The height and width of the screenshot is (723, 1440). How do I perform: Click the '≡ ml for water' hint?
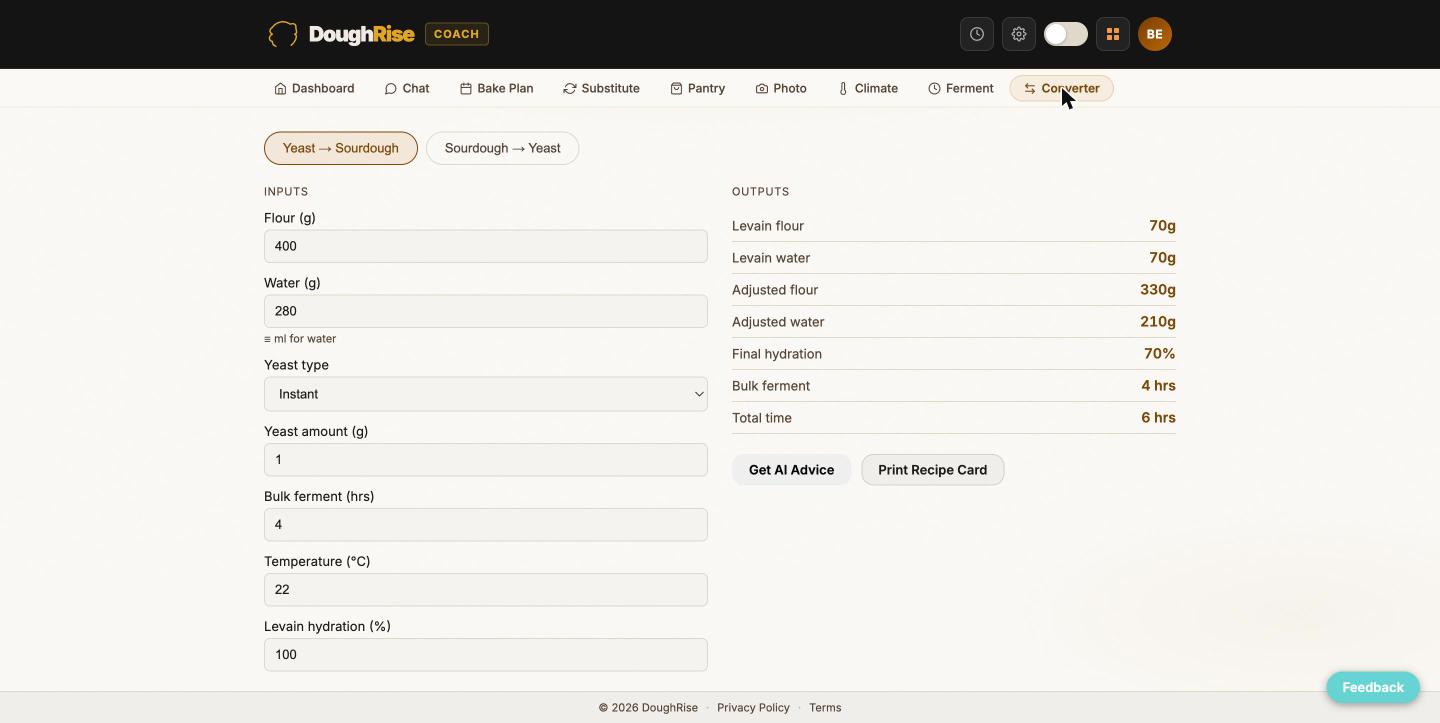tap(300, 339)
